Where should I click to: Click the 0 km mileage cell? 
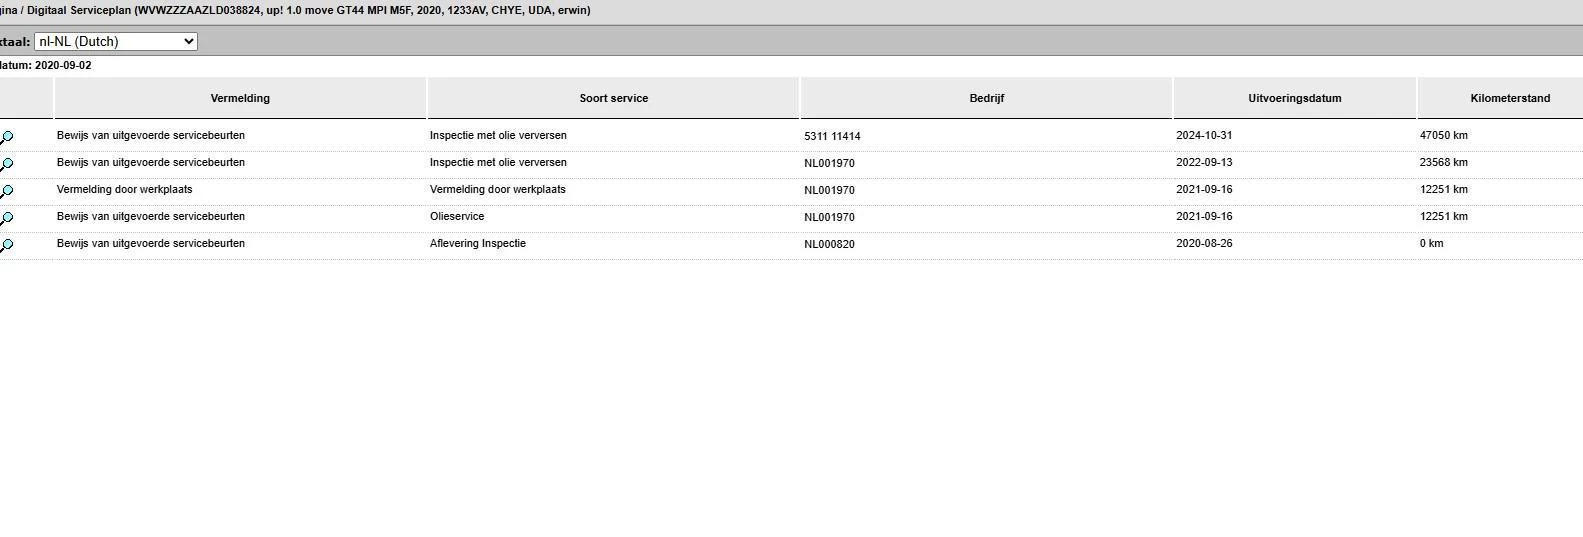click(1431, 243)
